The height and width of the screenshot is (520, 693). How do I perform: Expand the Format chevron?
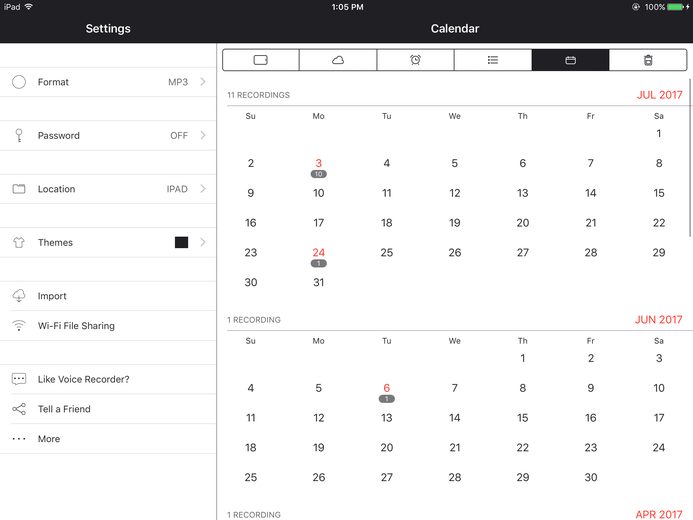[203, 82]
